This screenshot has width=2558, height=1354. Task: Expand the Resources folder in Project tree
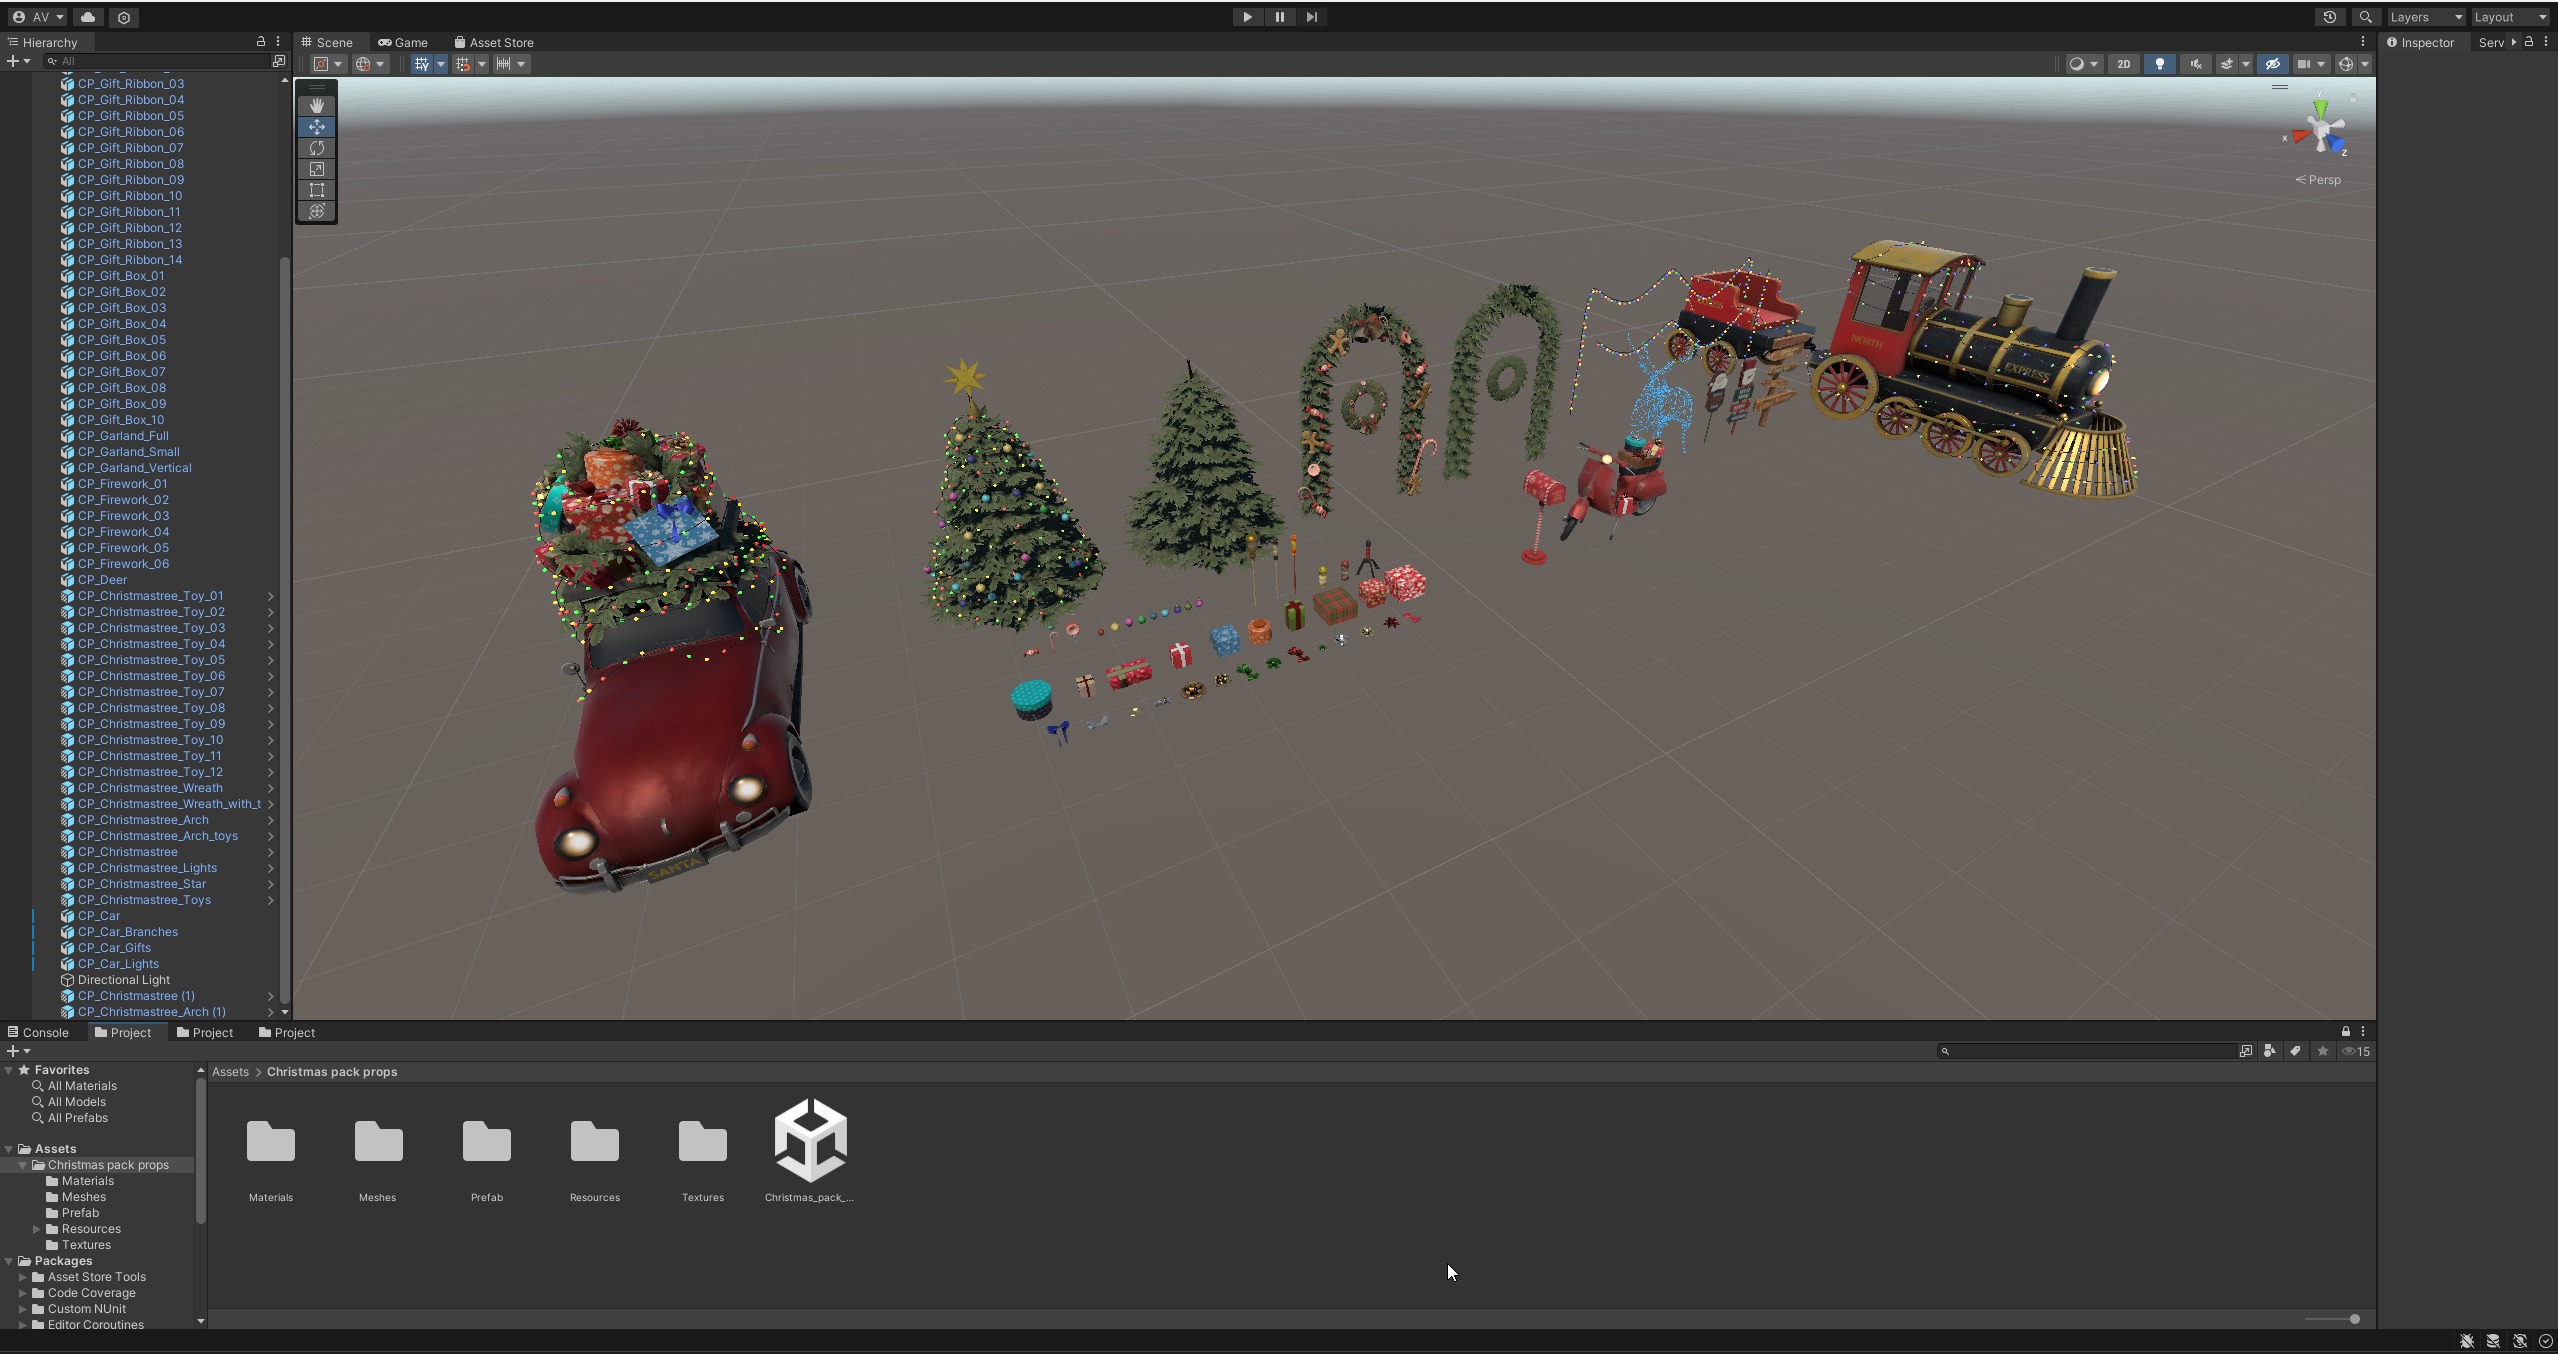click(x=37, y=1229)
